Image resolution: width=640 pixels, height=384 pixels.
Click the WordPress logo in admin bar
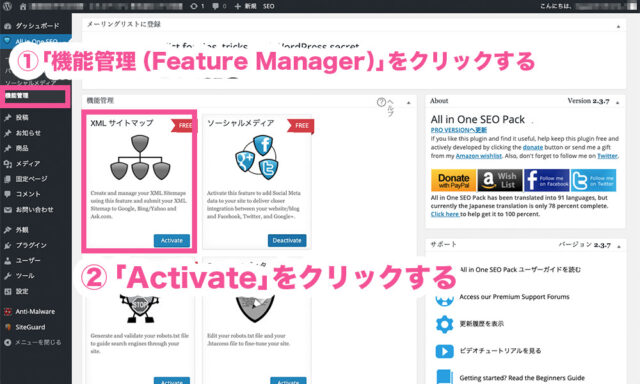7,6
